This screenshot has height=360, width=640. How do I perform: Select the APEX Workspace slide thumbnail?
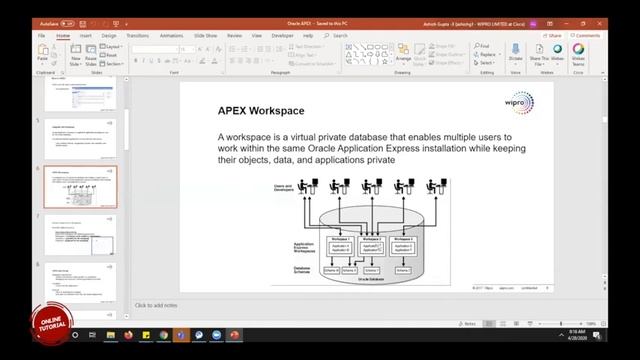pyautogui.click(x=80, y=187)
